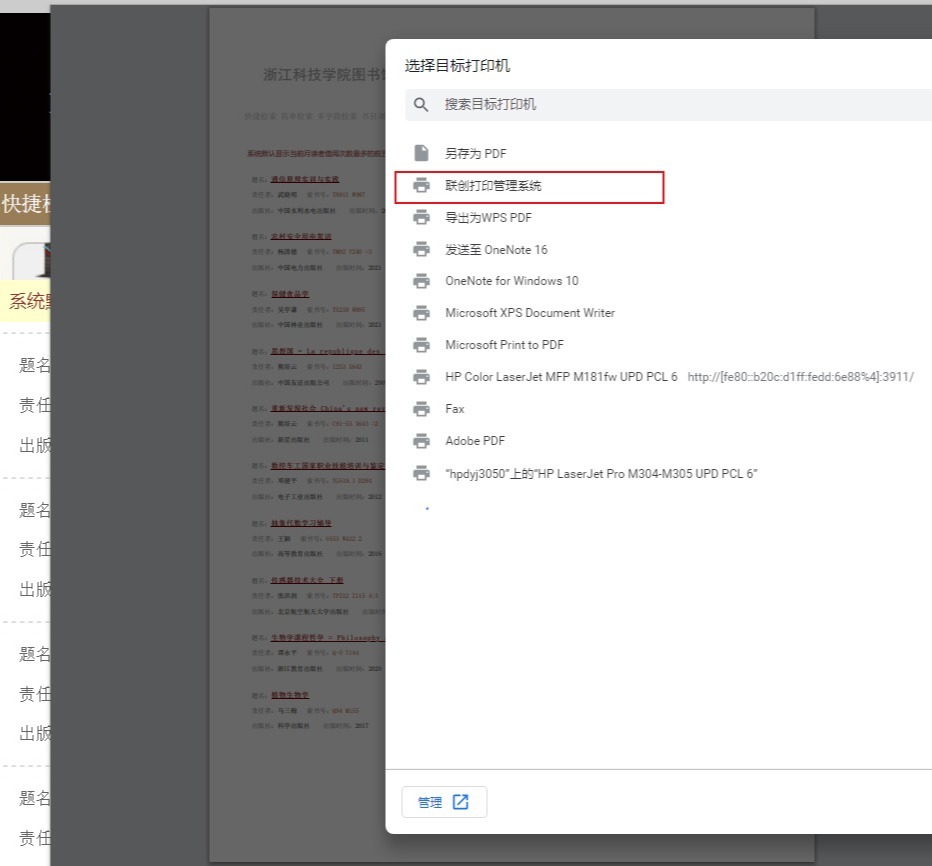
Task: Pick Microsoft XPS Document Writer
Action: pyautogui.click(x=529, y=313)
